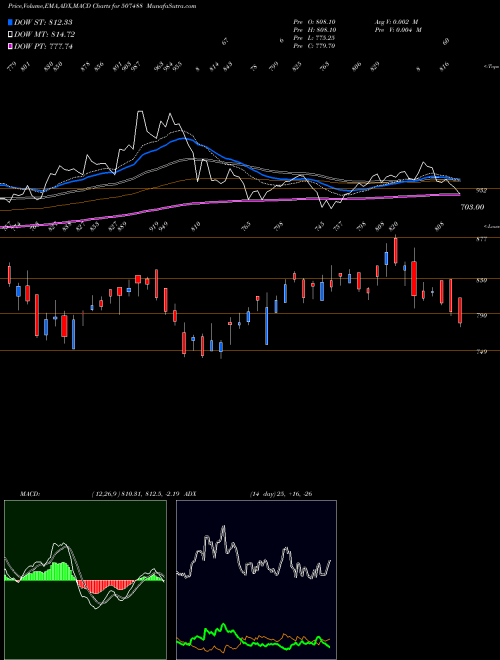Image resolution: width=500 pixels, height=660 pixels.
Task: Click the 799 price axis label
Action: (x=481, y=315)
